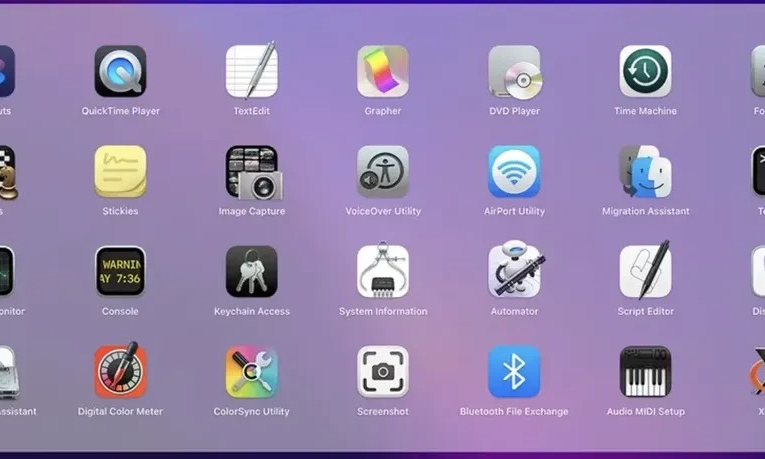Open the ColorSync Utility tools icon

252,371
